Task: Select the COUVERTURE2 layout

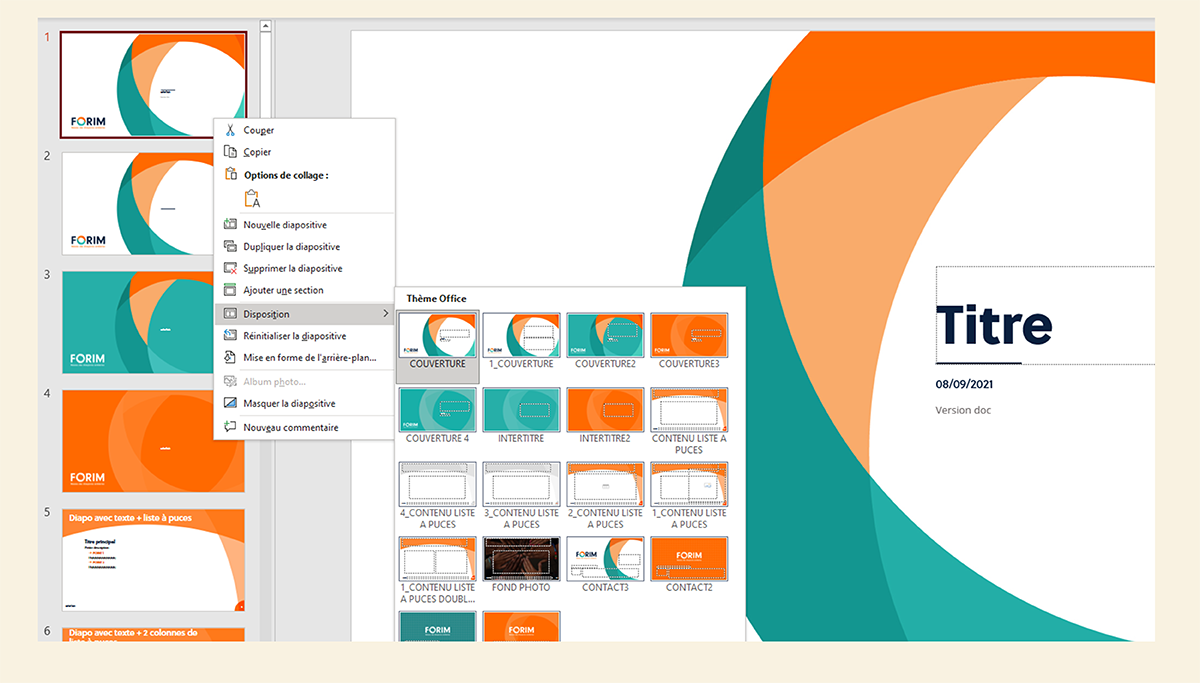Action: tap(606, 336)
